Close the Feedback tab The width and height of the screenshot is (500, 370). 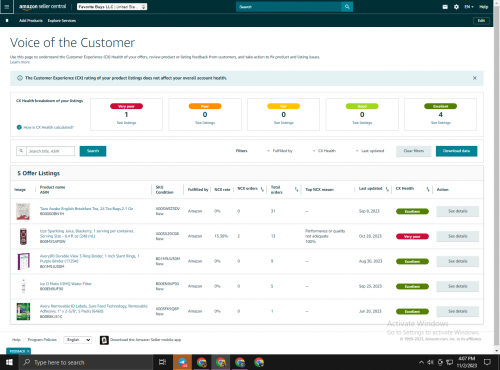(x=28, y=351)
